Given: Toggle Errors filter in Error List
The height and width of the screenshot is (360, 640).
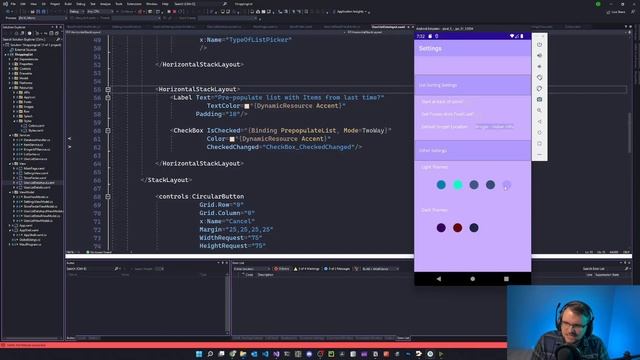Looking at the screenshot, I should click(282, 269).
